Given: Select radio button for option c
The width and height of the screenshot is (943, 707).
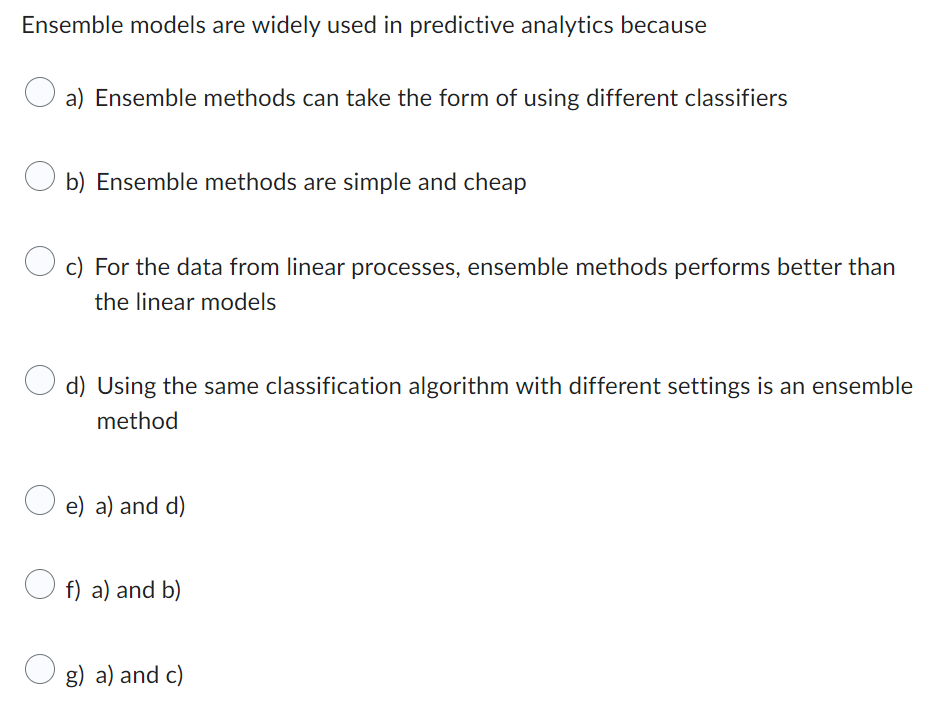Looking at the screenshot, I should (39, 260).
